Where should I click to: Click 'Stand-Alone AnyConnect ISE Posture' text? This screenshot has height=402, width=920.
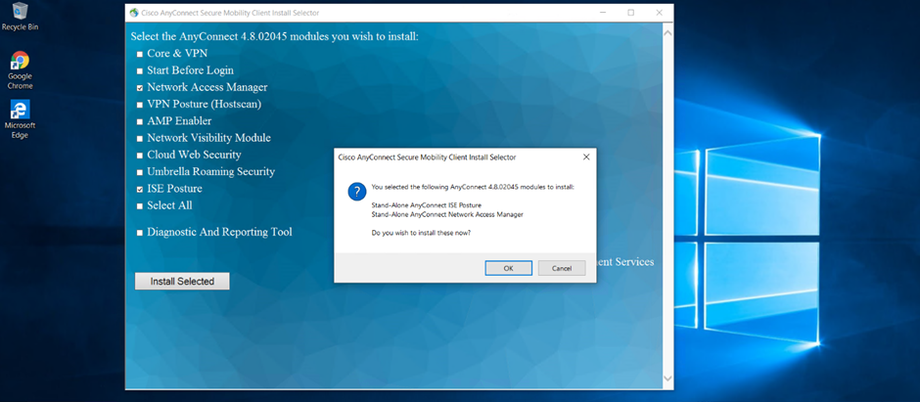[x=427, y=205]
